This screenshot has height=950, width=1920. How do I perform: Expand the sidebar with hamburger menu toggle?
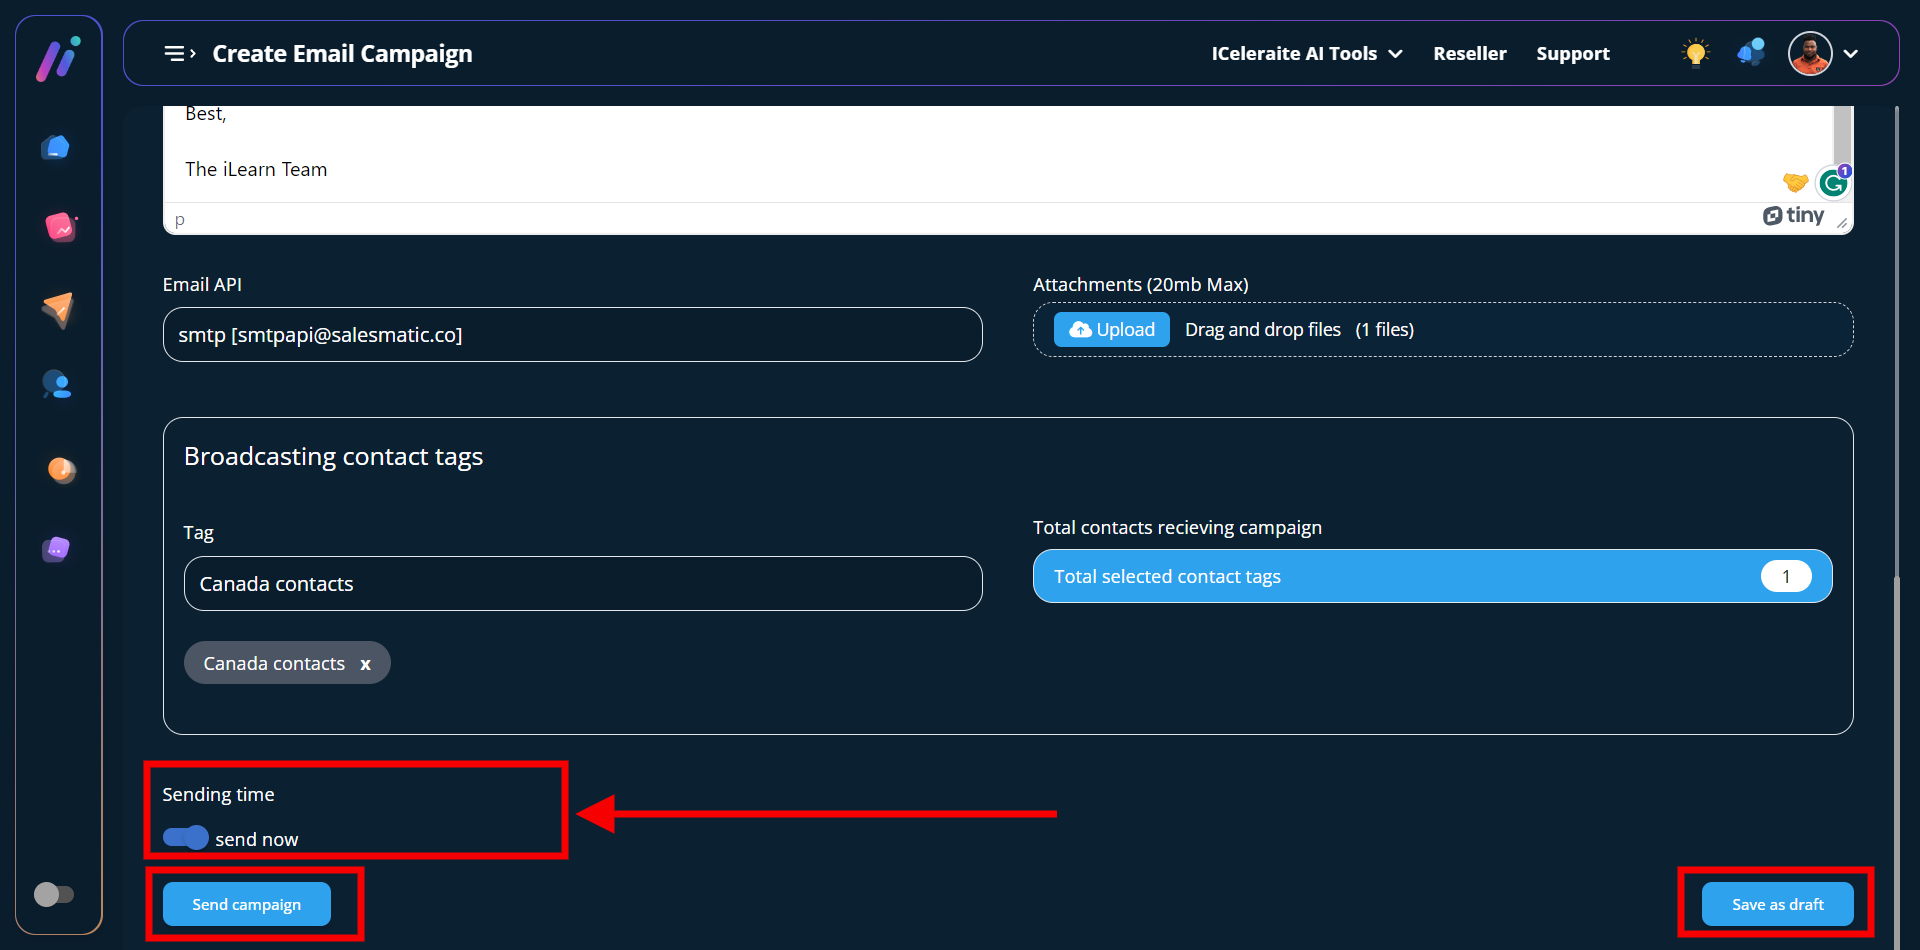click(x=179, y=54)
